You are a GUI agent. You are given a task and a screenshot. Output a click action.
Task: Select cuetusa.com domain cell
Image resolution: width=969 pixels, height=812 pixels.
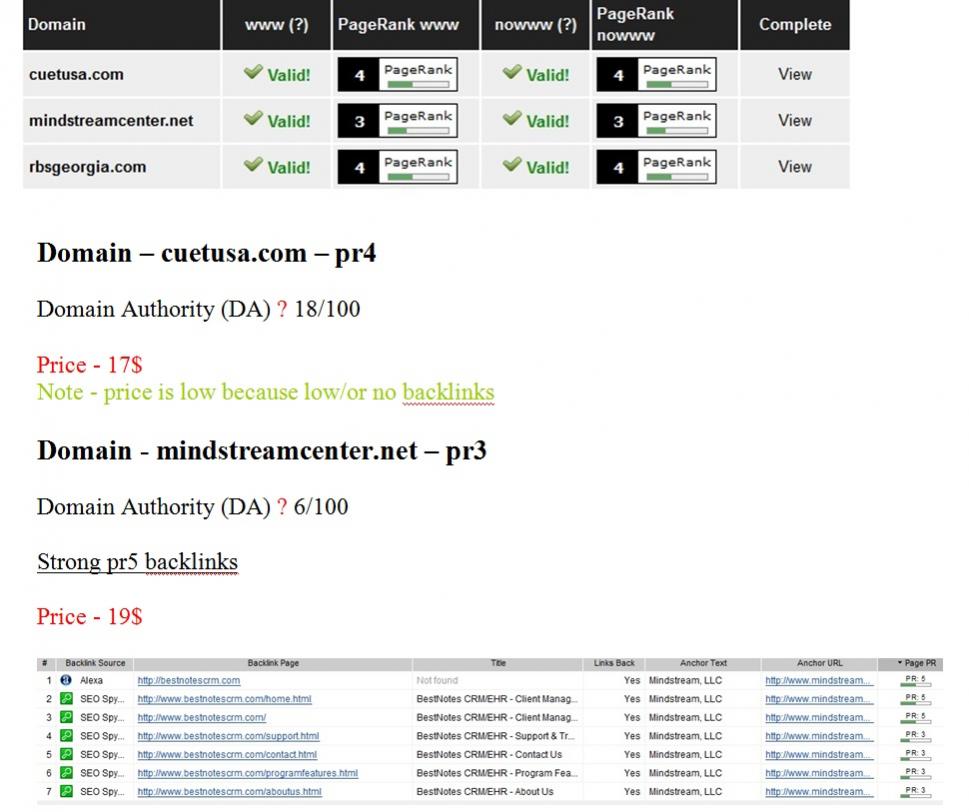pyautogui.click(x=121, y=74)
